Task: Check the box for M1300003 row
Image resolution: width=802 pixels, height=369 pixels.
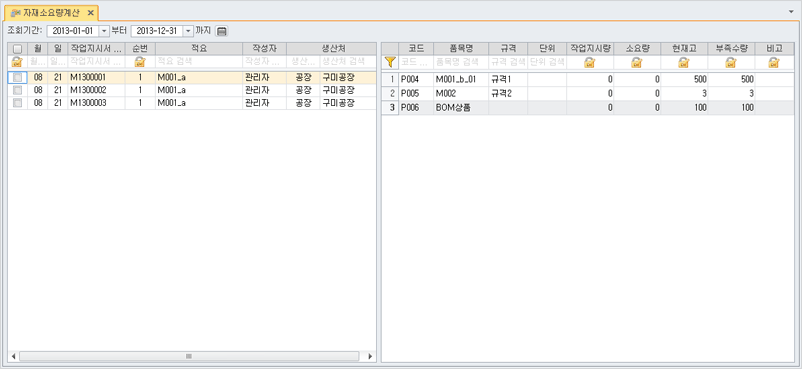Action: [17, 103]
